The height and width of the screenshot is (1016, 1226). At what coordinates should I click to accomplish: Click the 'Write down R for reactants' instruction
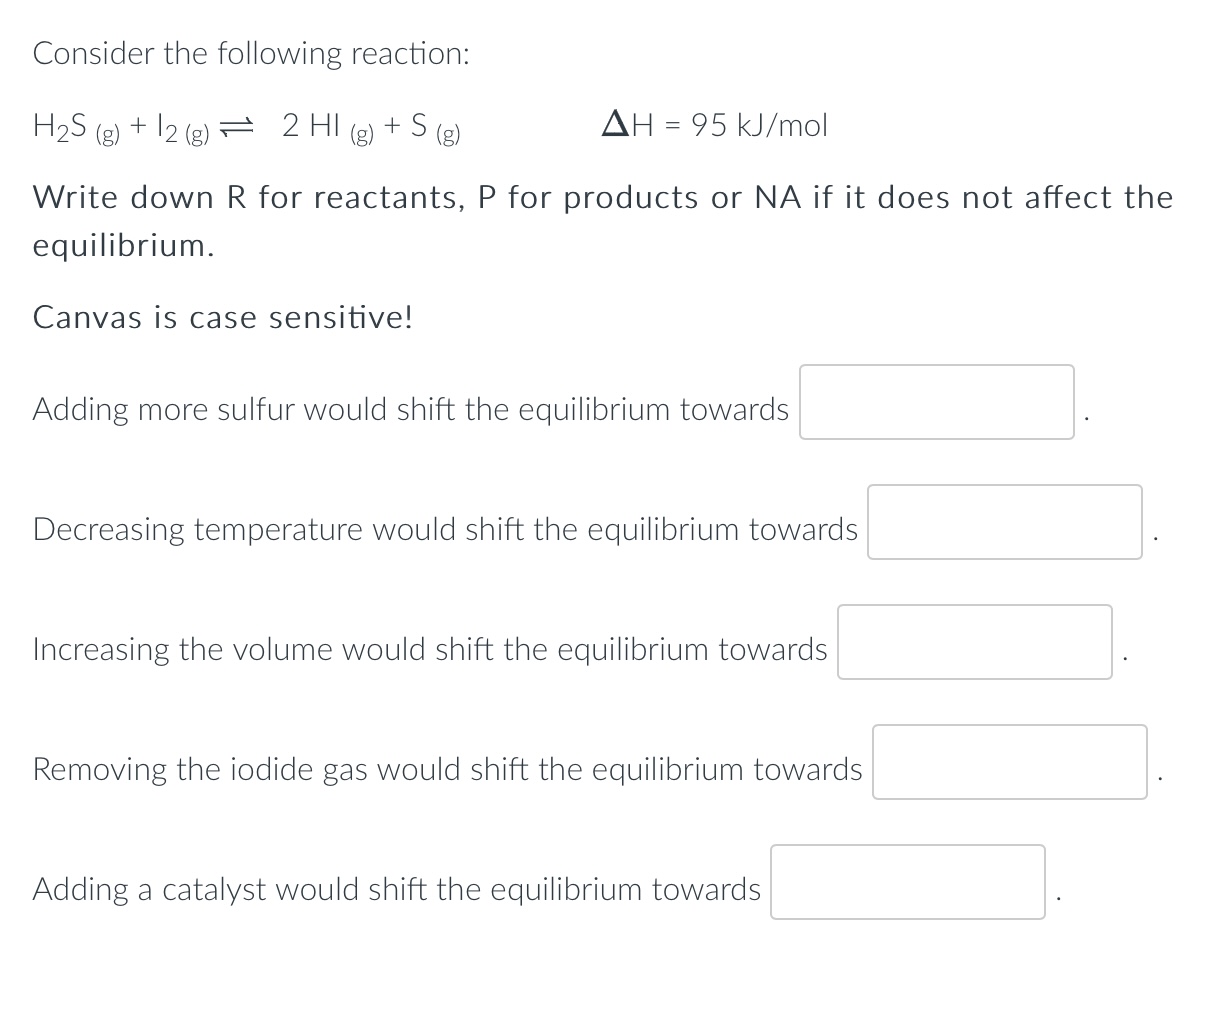coord(602,197)
